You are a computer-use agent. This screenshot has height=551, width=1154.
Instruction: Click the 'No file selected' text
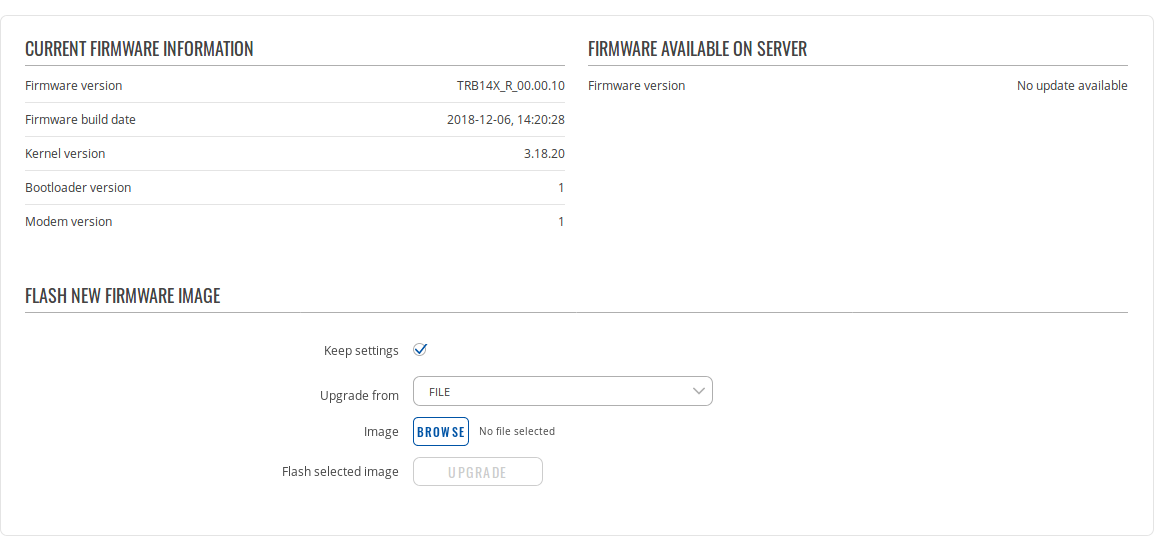tap(516, 432)
